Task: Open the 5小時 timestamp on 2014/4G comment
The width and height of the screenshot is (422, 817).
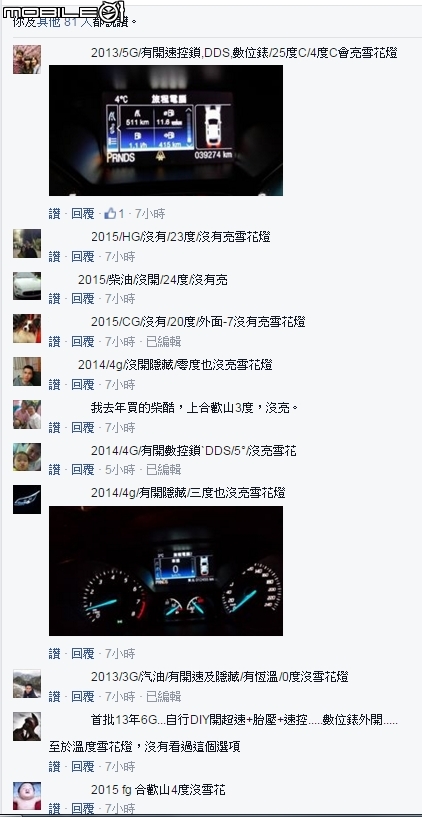Action: point(120,469)
